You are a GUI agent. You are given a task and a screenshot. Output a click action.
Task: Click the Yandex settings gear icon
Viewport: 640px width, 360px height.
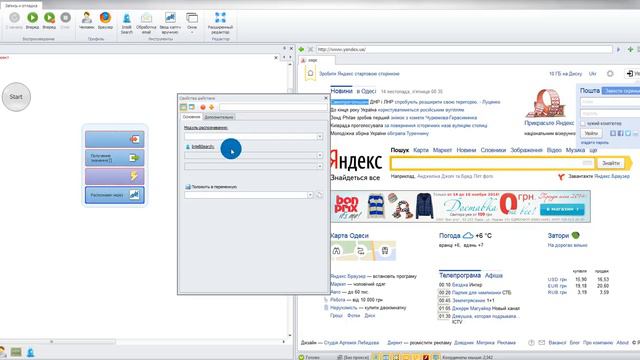point(610,74)
